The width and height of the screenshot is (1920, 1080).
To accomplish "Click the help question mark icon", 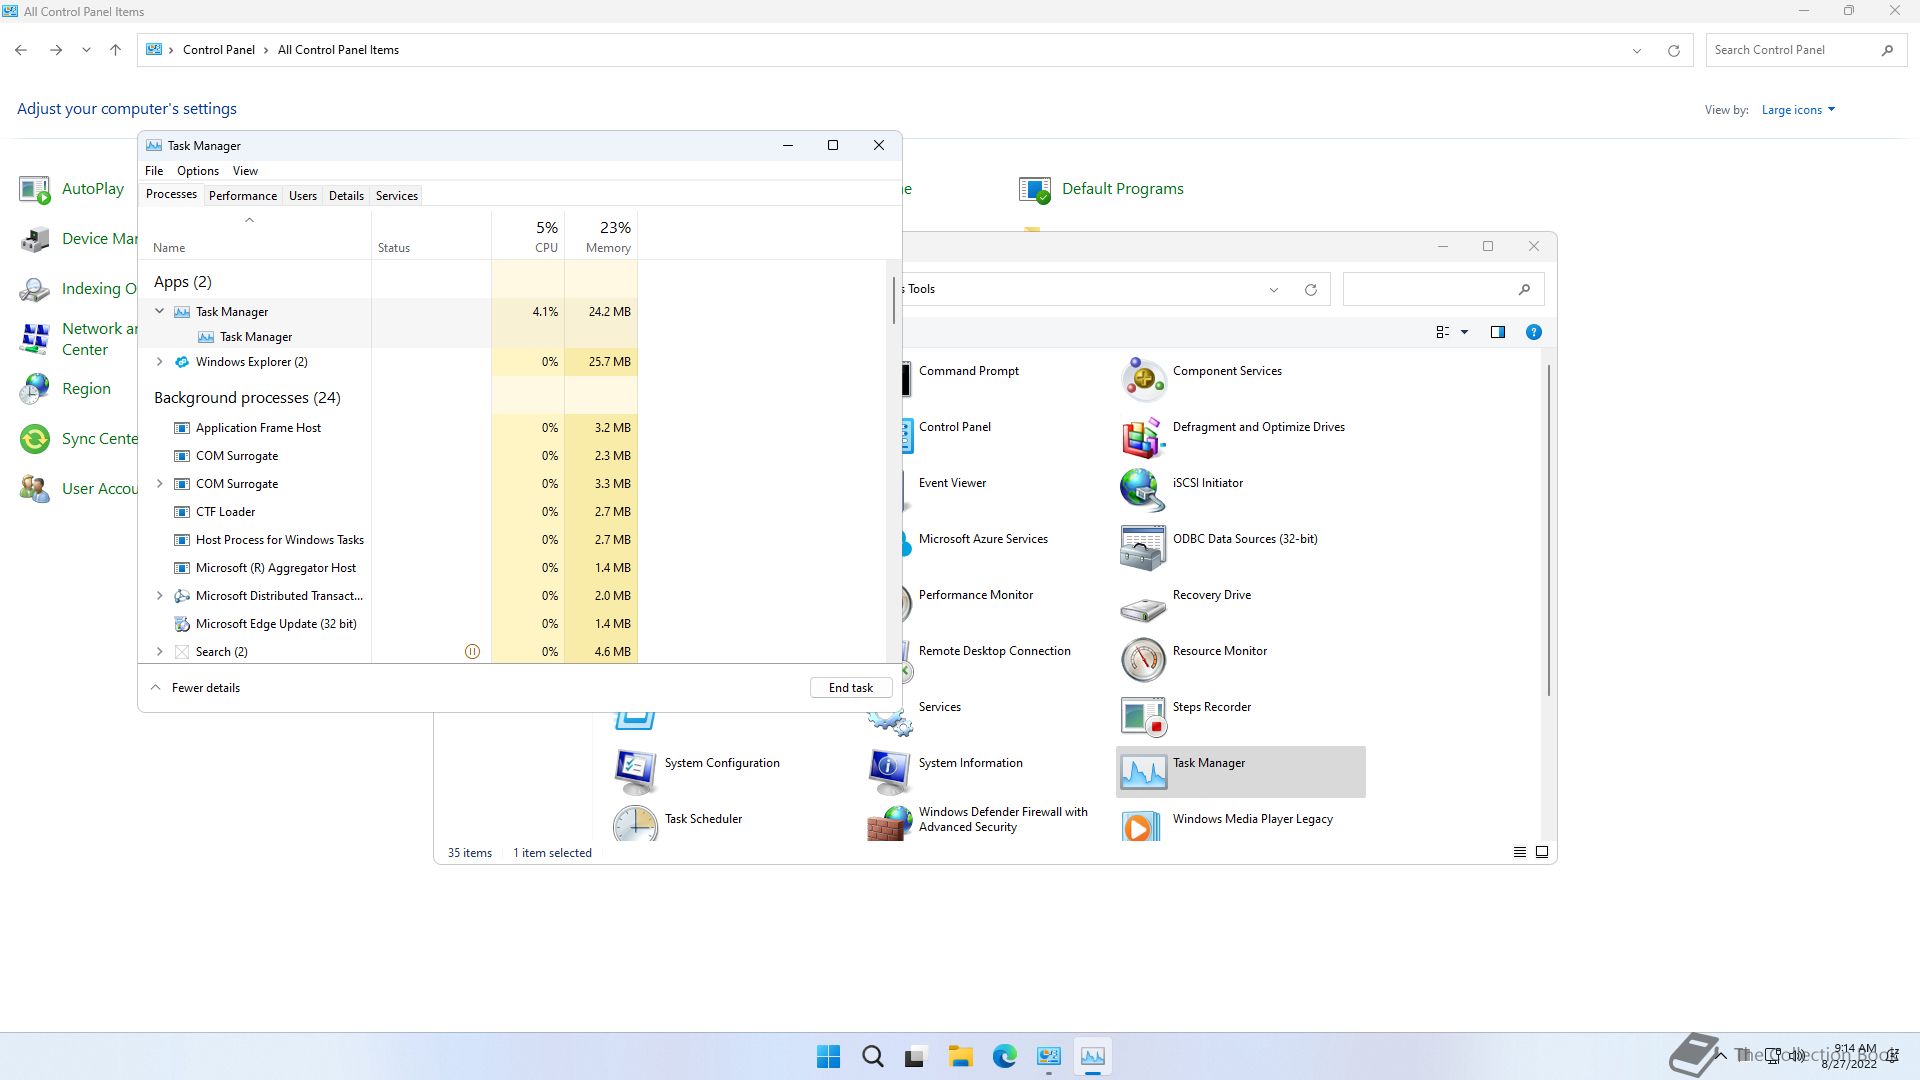I will 1533,332.
